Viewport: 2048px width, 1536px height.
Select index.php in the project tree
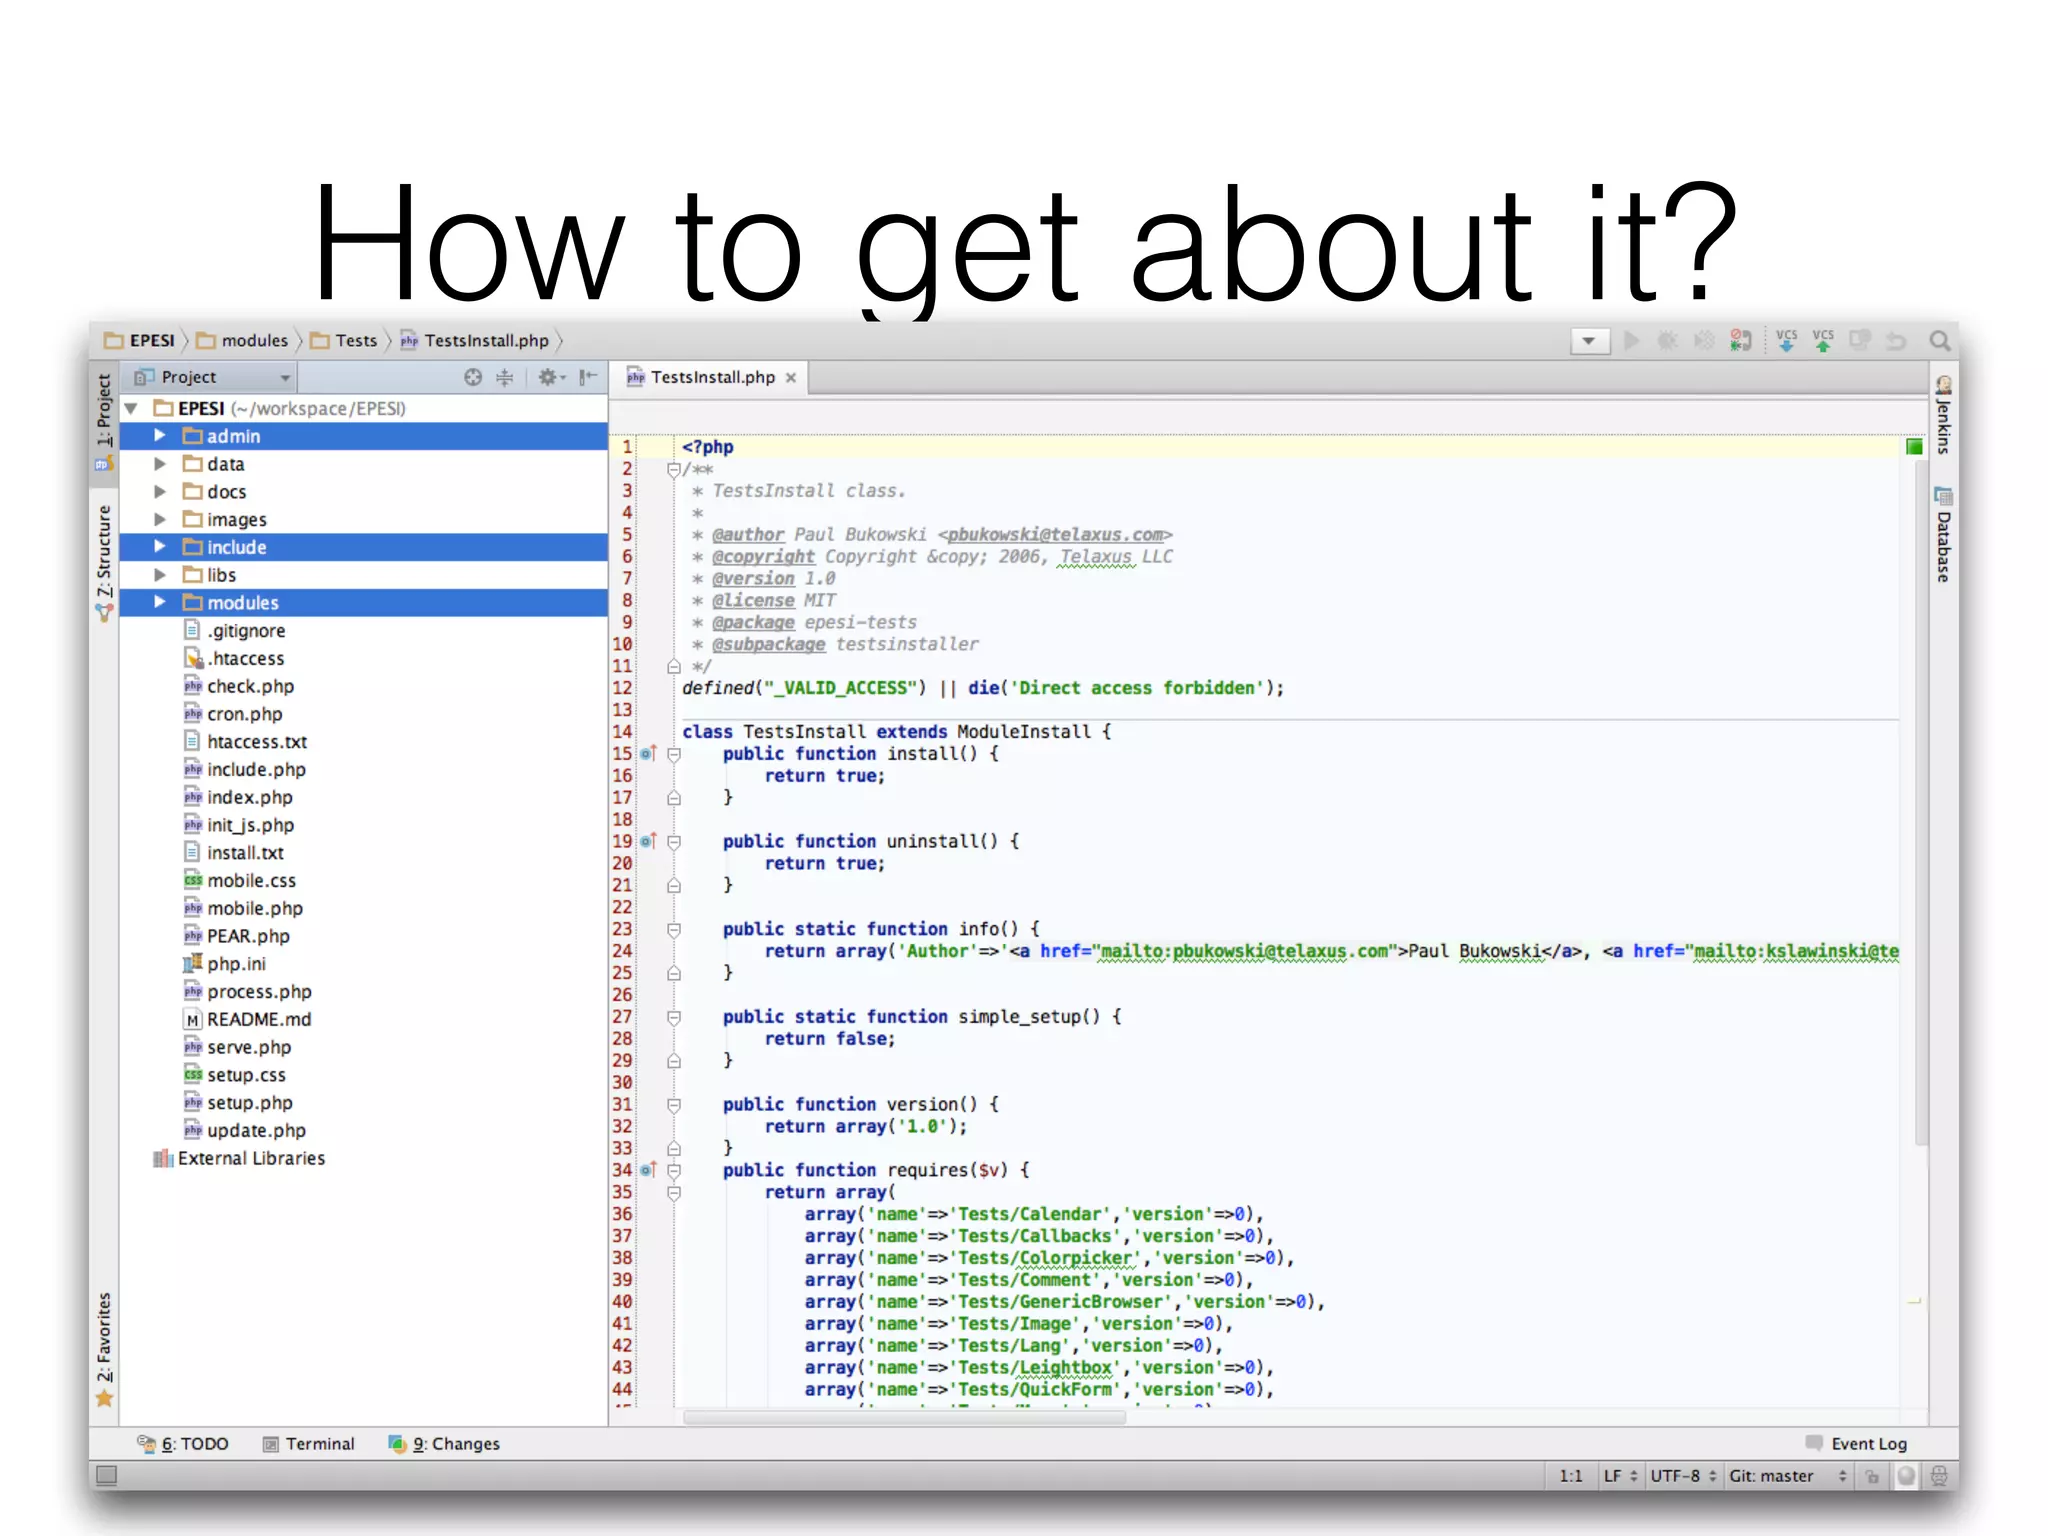pyautogui.click(x=249, y=797)
